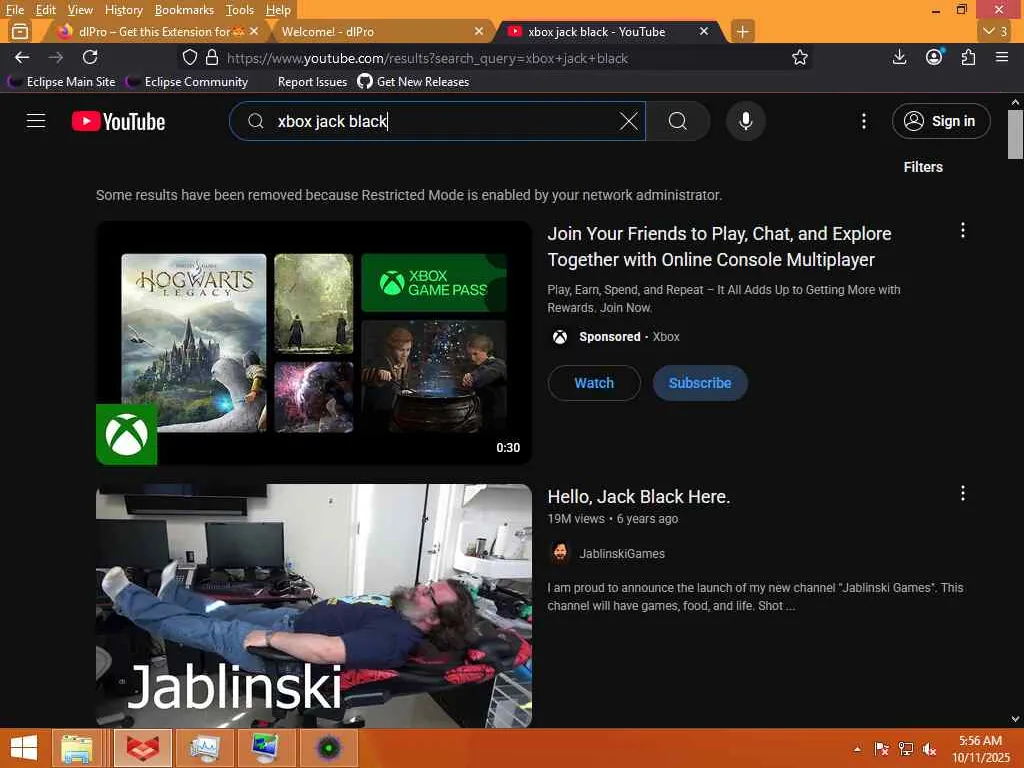Click Sign in button
This screenshot has width=1024, height=768.
(941, 121)
